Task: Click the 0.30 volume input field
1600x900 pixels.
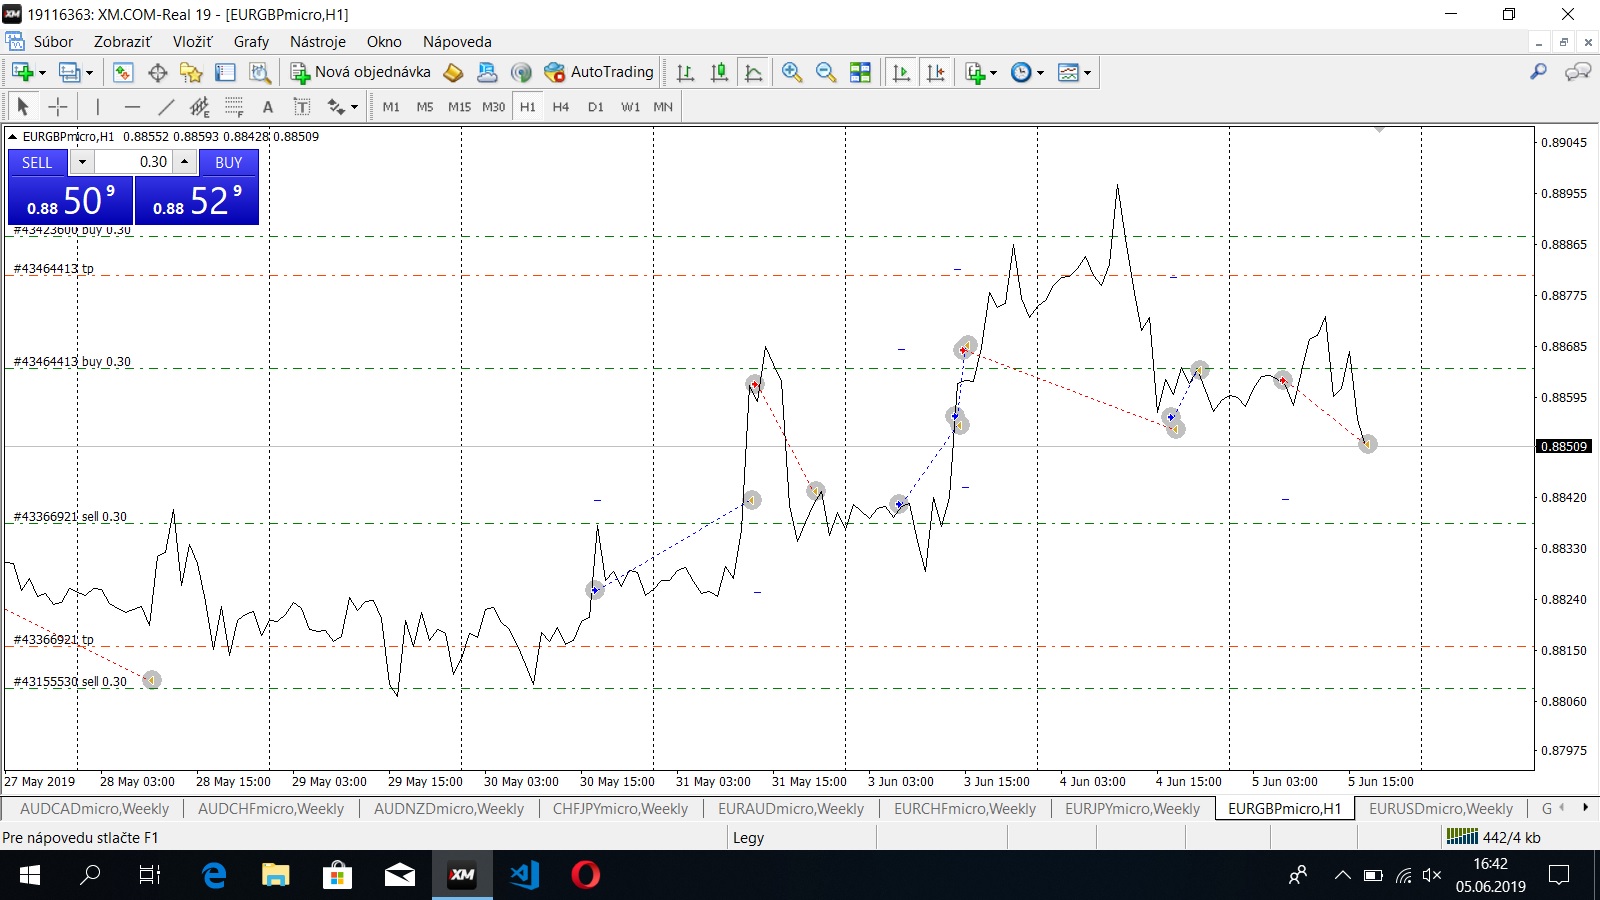Action: [134, 162]
